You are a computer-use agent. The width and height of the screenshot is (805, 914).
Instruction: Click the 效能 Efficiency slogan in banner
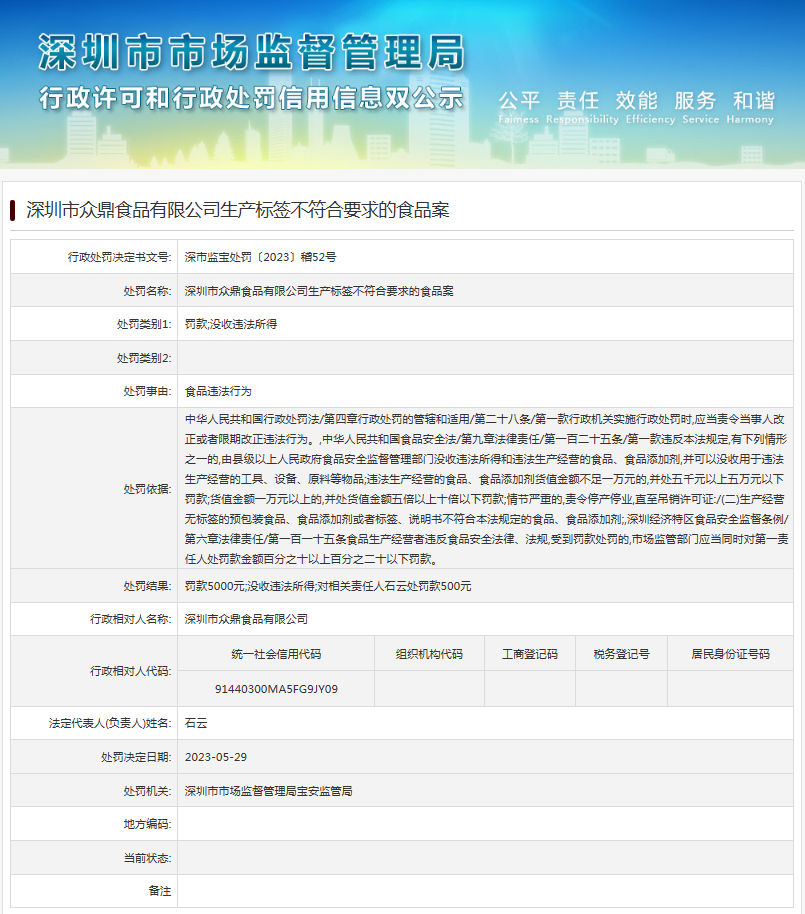coord(649,107)
